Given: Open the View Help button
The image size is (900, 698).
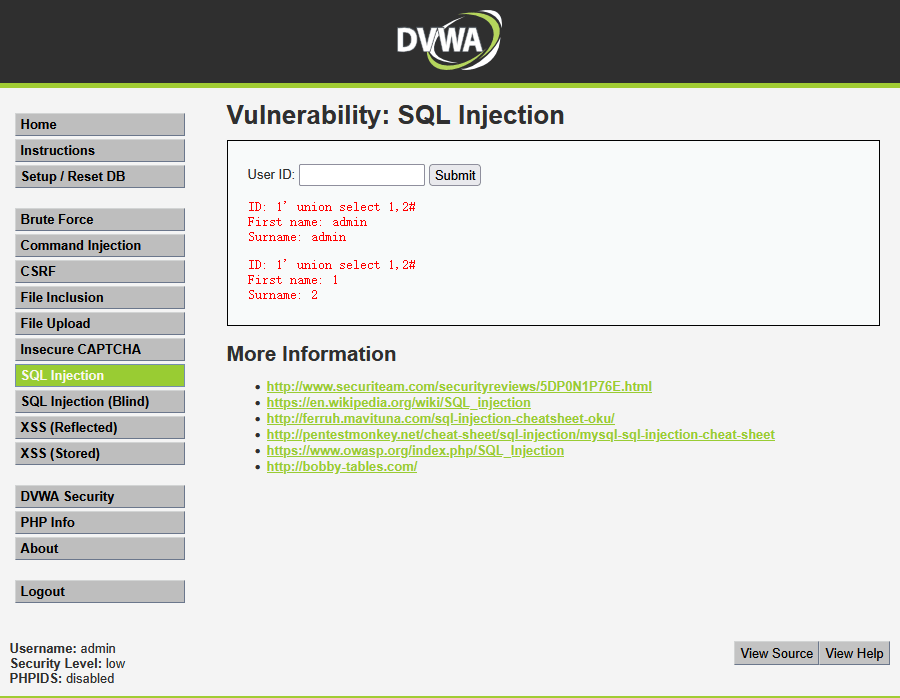Looking at the screenshot, I should 854,653.
